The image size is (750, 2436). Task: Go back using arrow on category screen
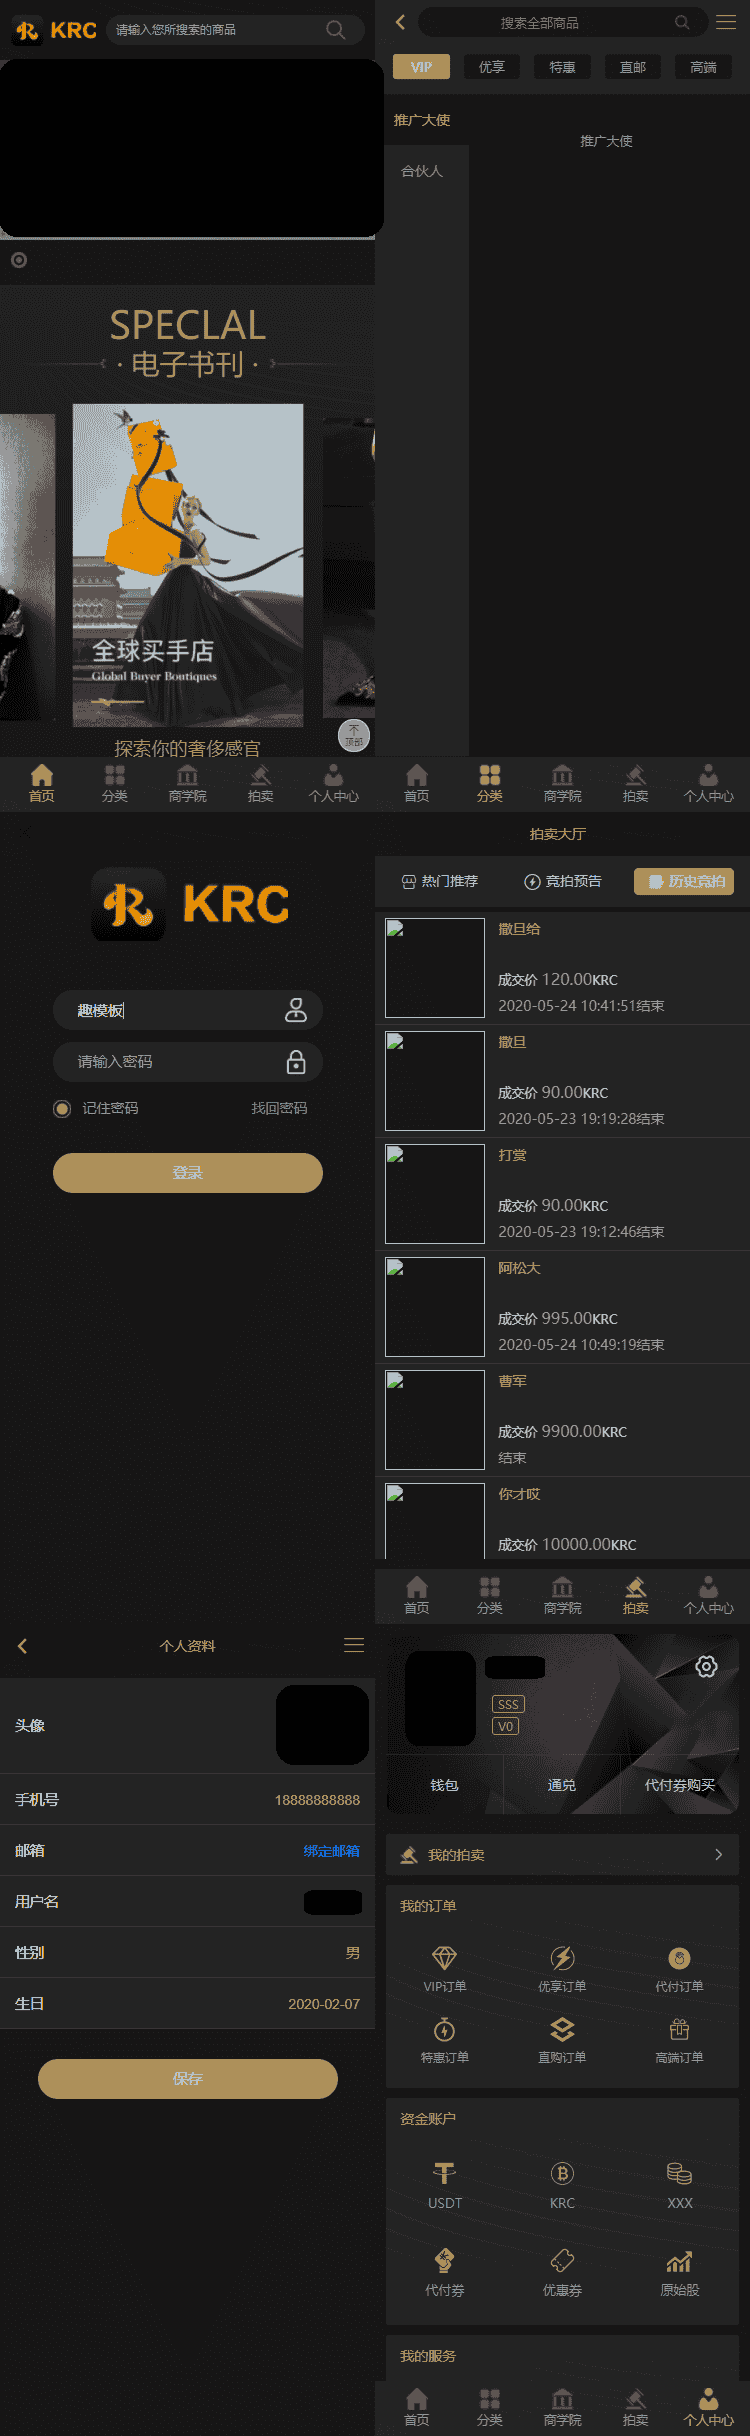coord(400,22)
